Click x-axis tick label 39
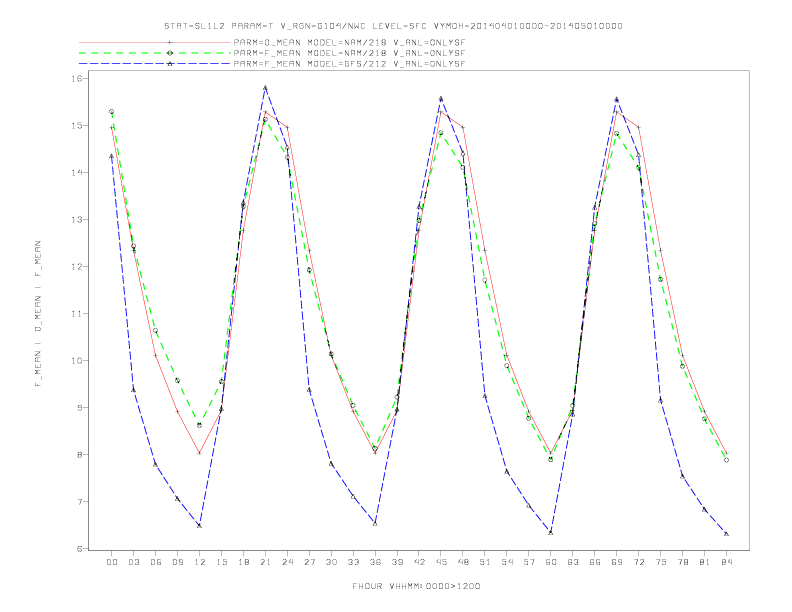Screen dimensions: 792x612 [398, 562]
